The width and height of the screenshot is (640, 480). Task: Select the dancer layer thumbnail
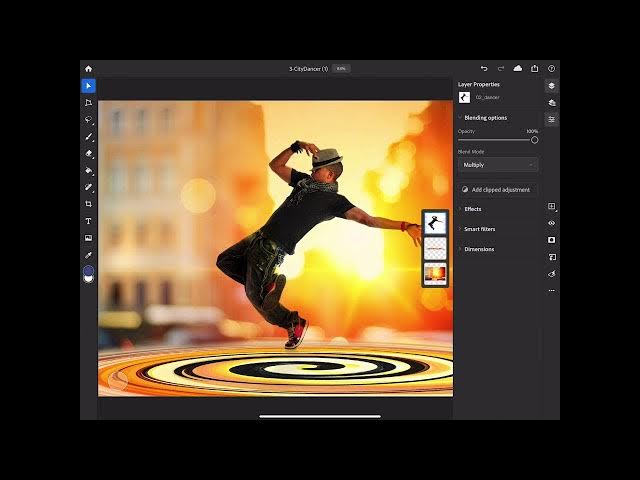point(435,223)
